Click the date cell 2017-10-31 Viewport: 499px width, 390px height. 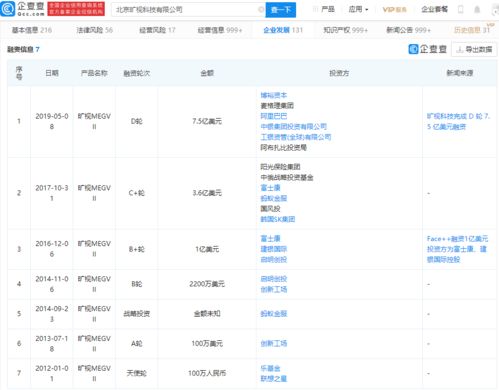click(52, 193)
